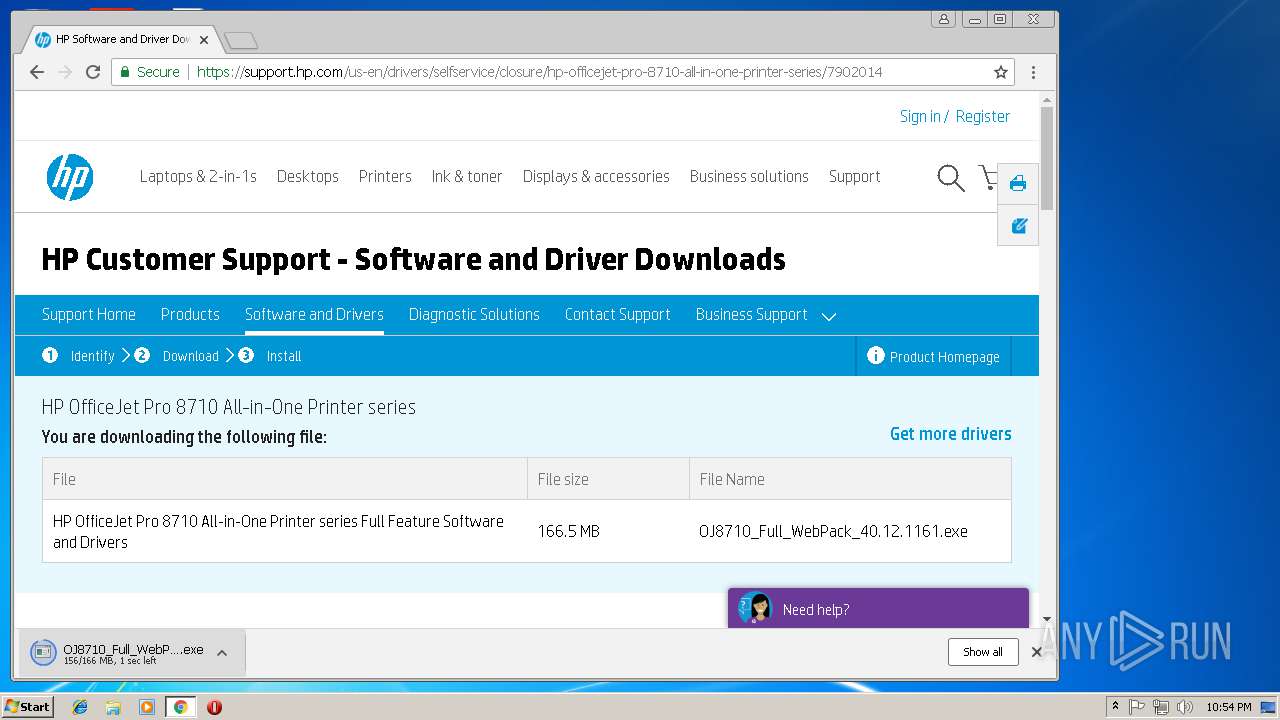Click the Chrome taskbar icon
This screenshot has height=720, width=1280.
pyautogui.click(x=180, y=707)
